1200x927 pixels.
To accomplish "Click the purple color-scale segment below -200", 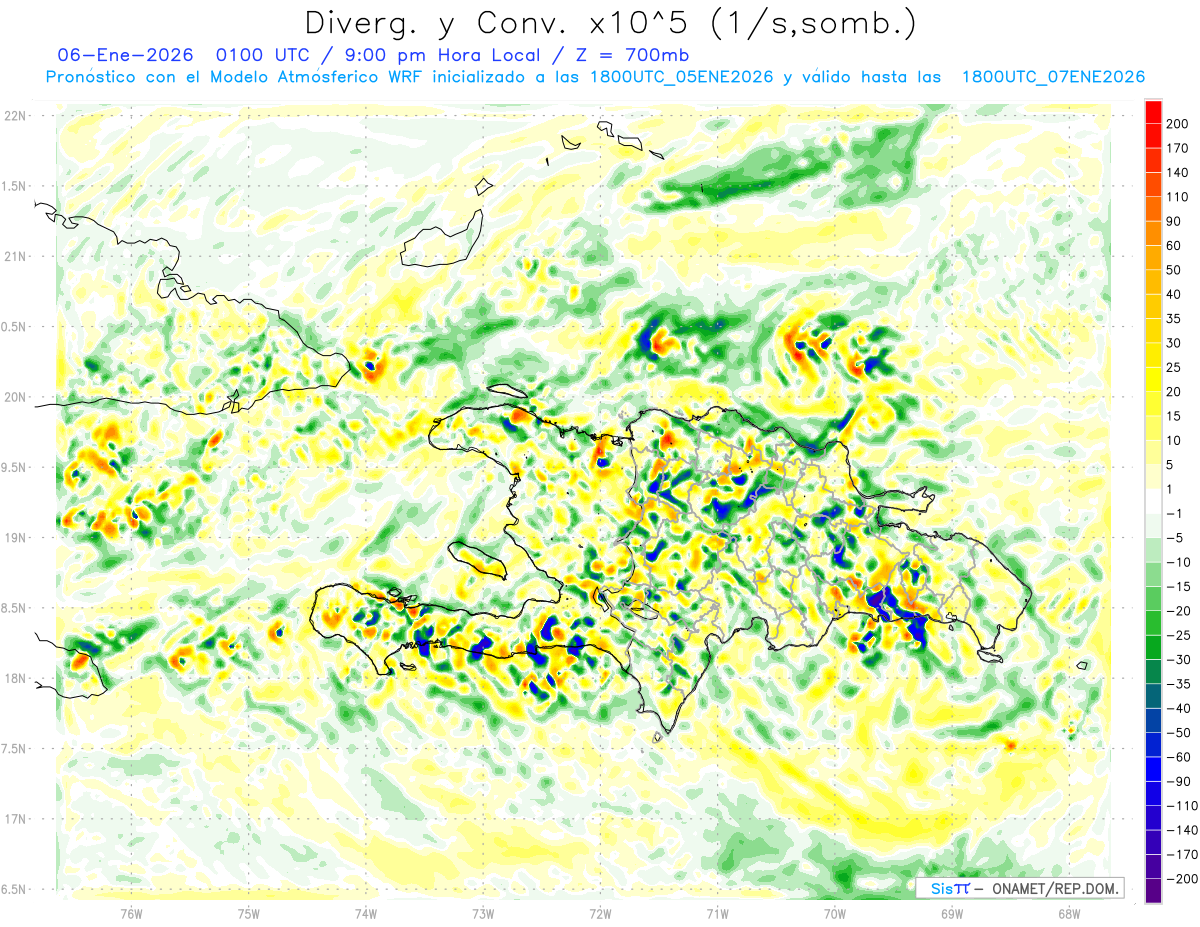I will click(x=1154, y=892).
